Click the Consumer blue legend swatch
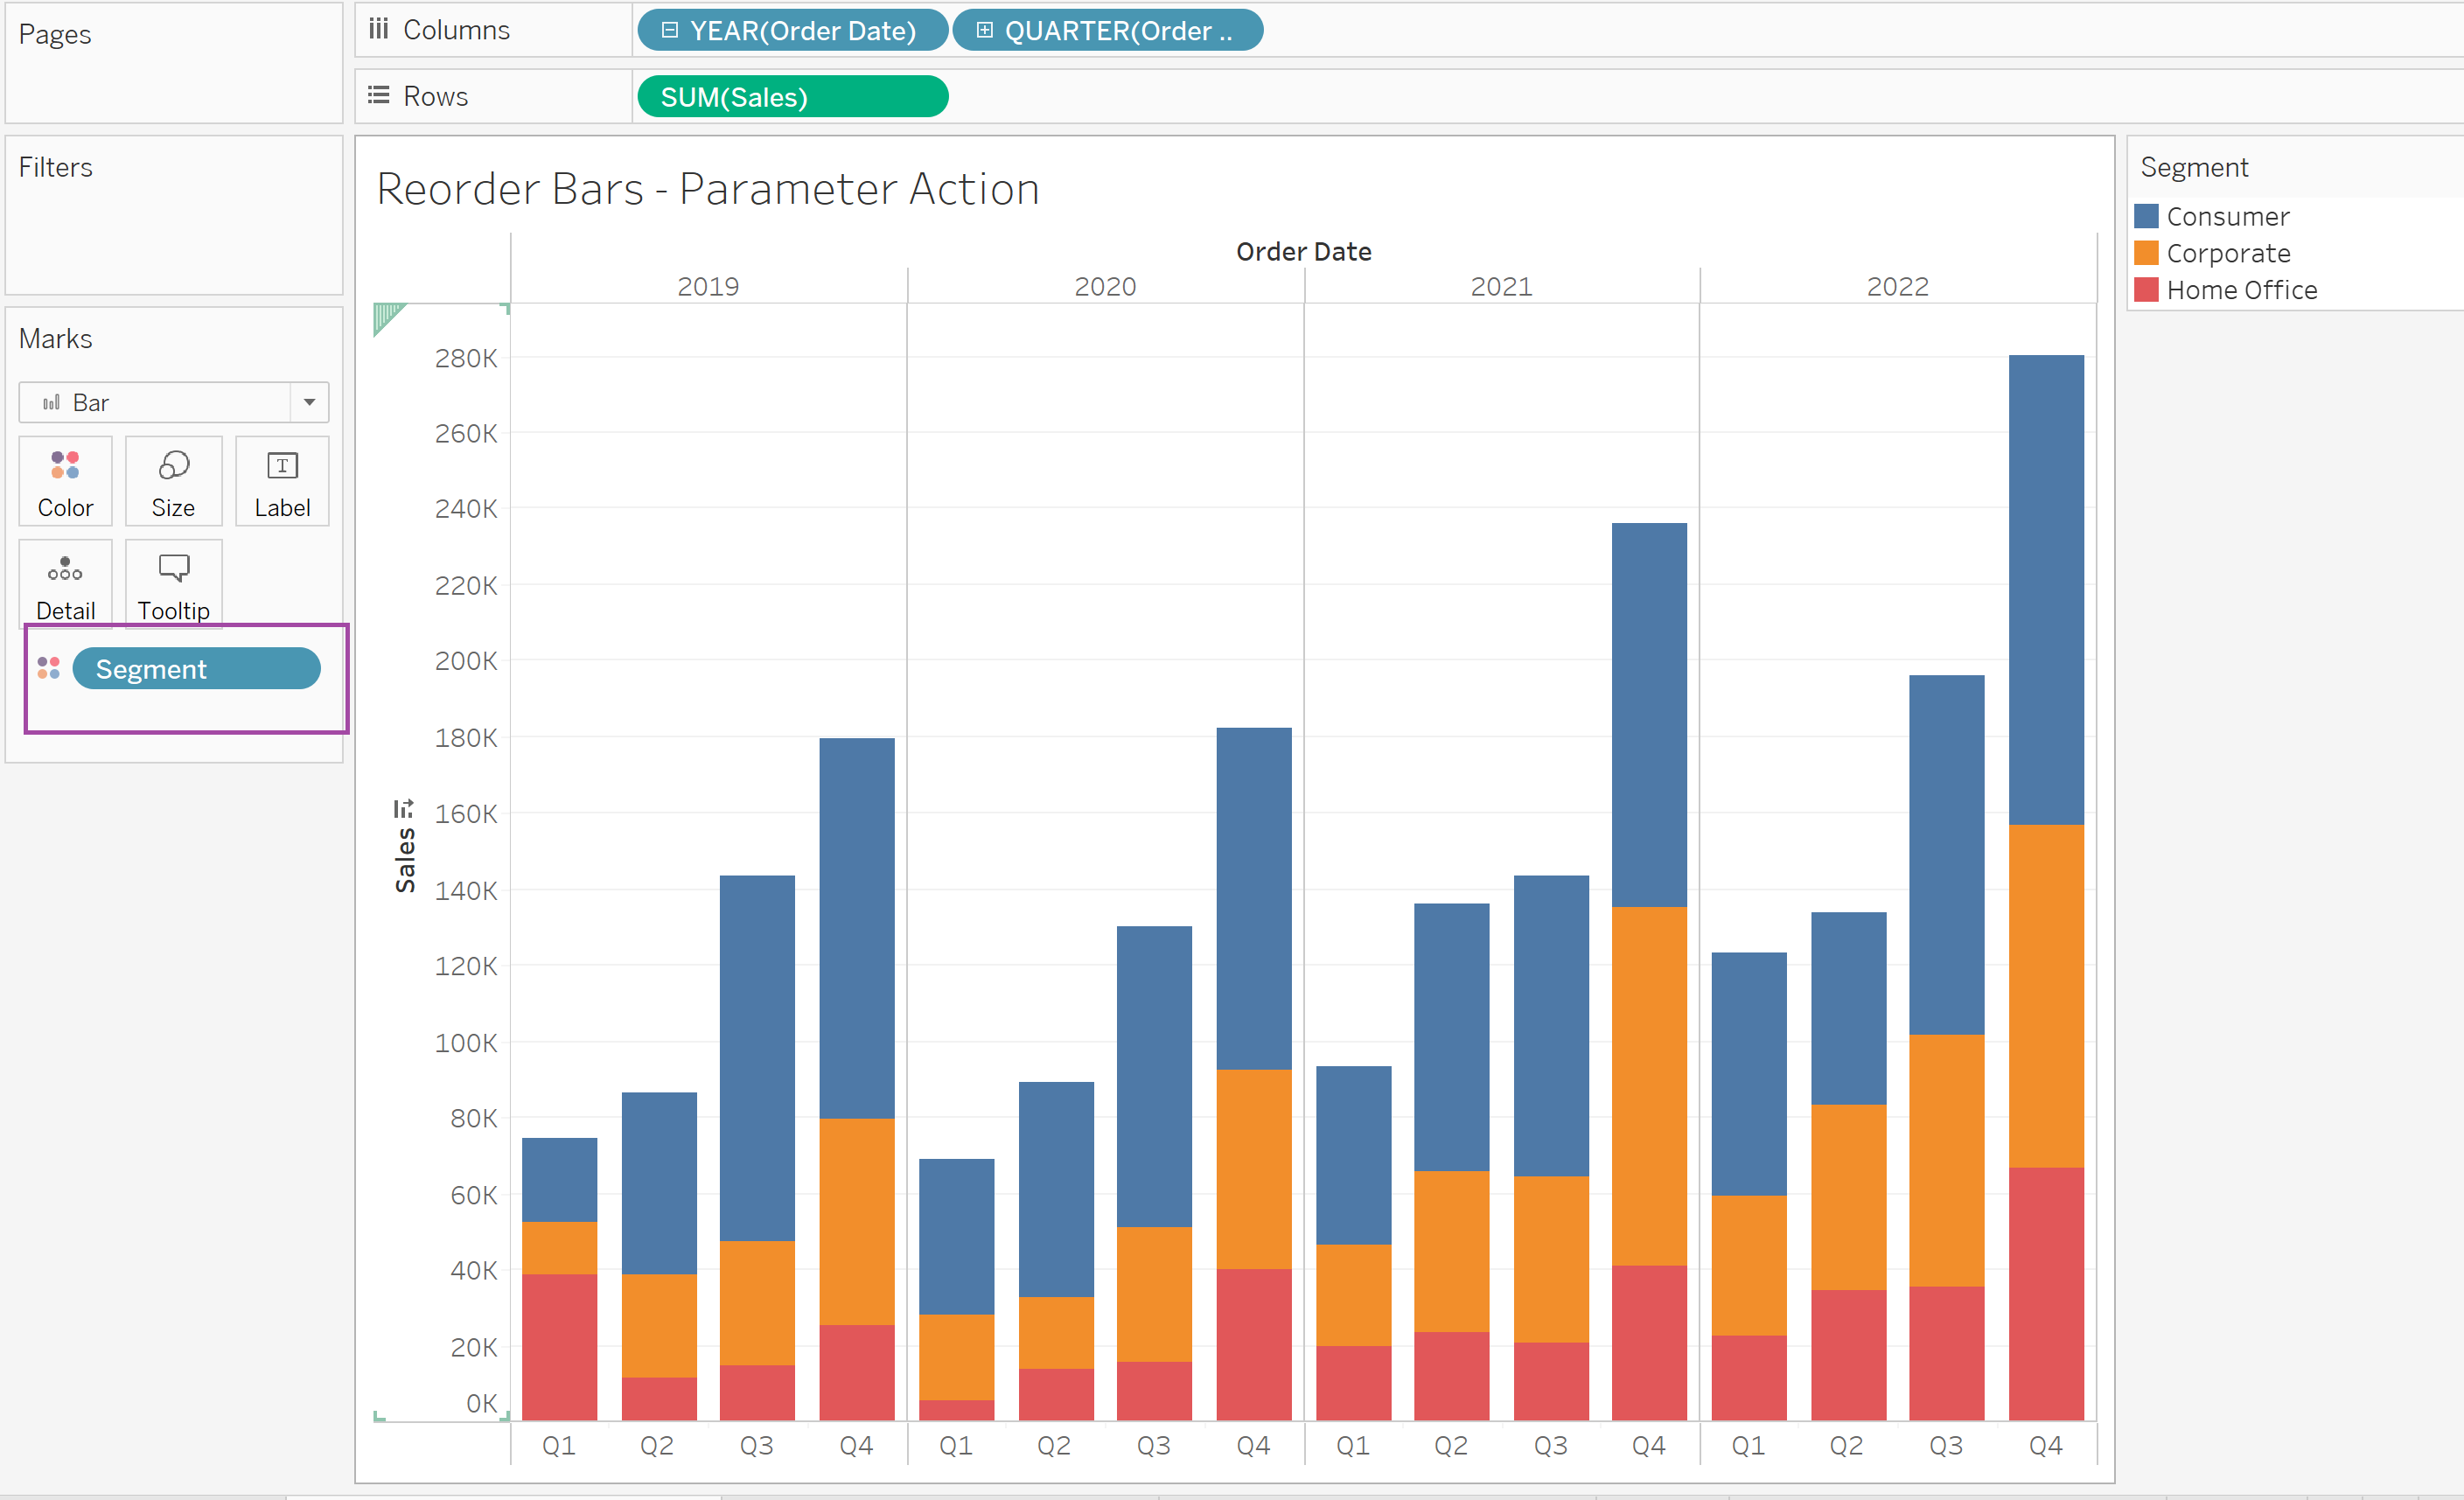This screenshot has width=2464, height=1500. [2146, 216]
